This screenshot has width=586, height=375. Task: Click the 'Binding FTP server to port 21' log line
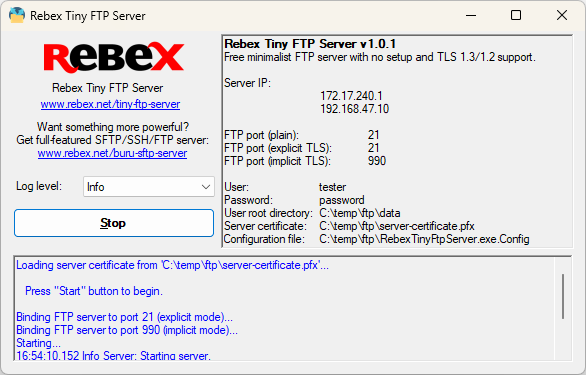pos(124,317)
